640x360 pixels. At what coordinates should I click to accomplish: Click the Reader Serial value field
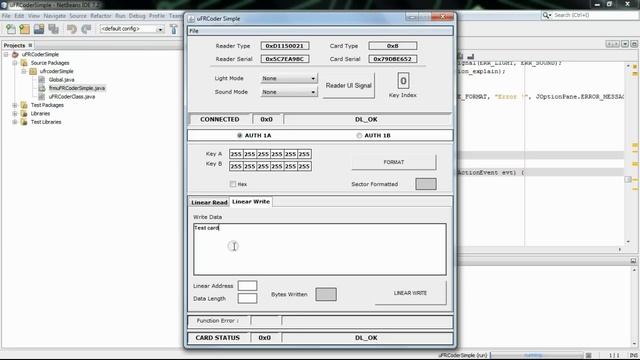[x=284, y=59]
